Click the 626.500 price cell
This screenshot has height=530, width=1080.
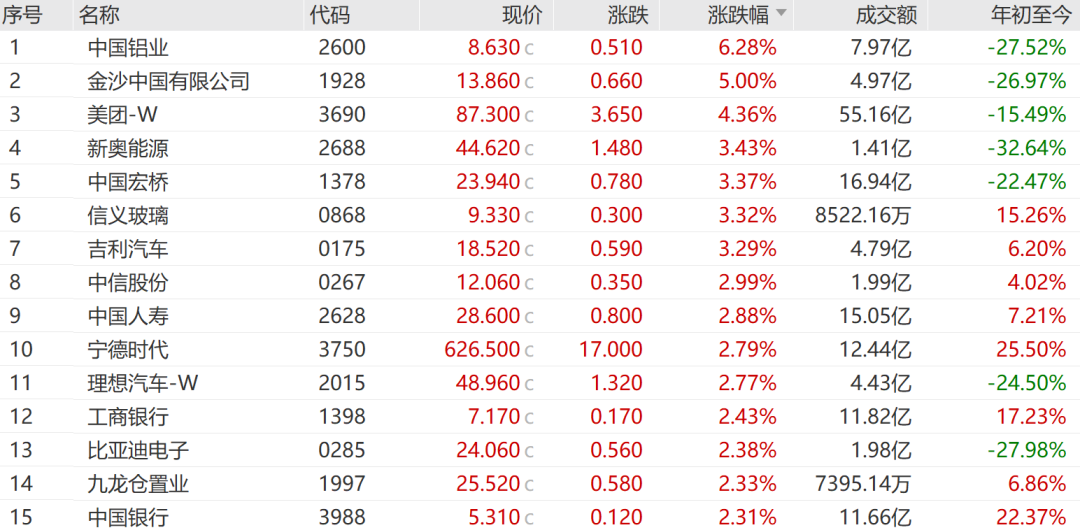(482, 350)
